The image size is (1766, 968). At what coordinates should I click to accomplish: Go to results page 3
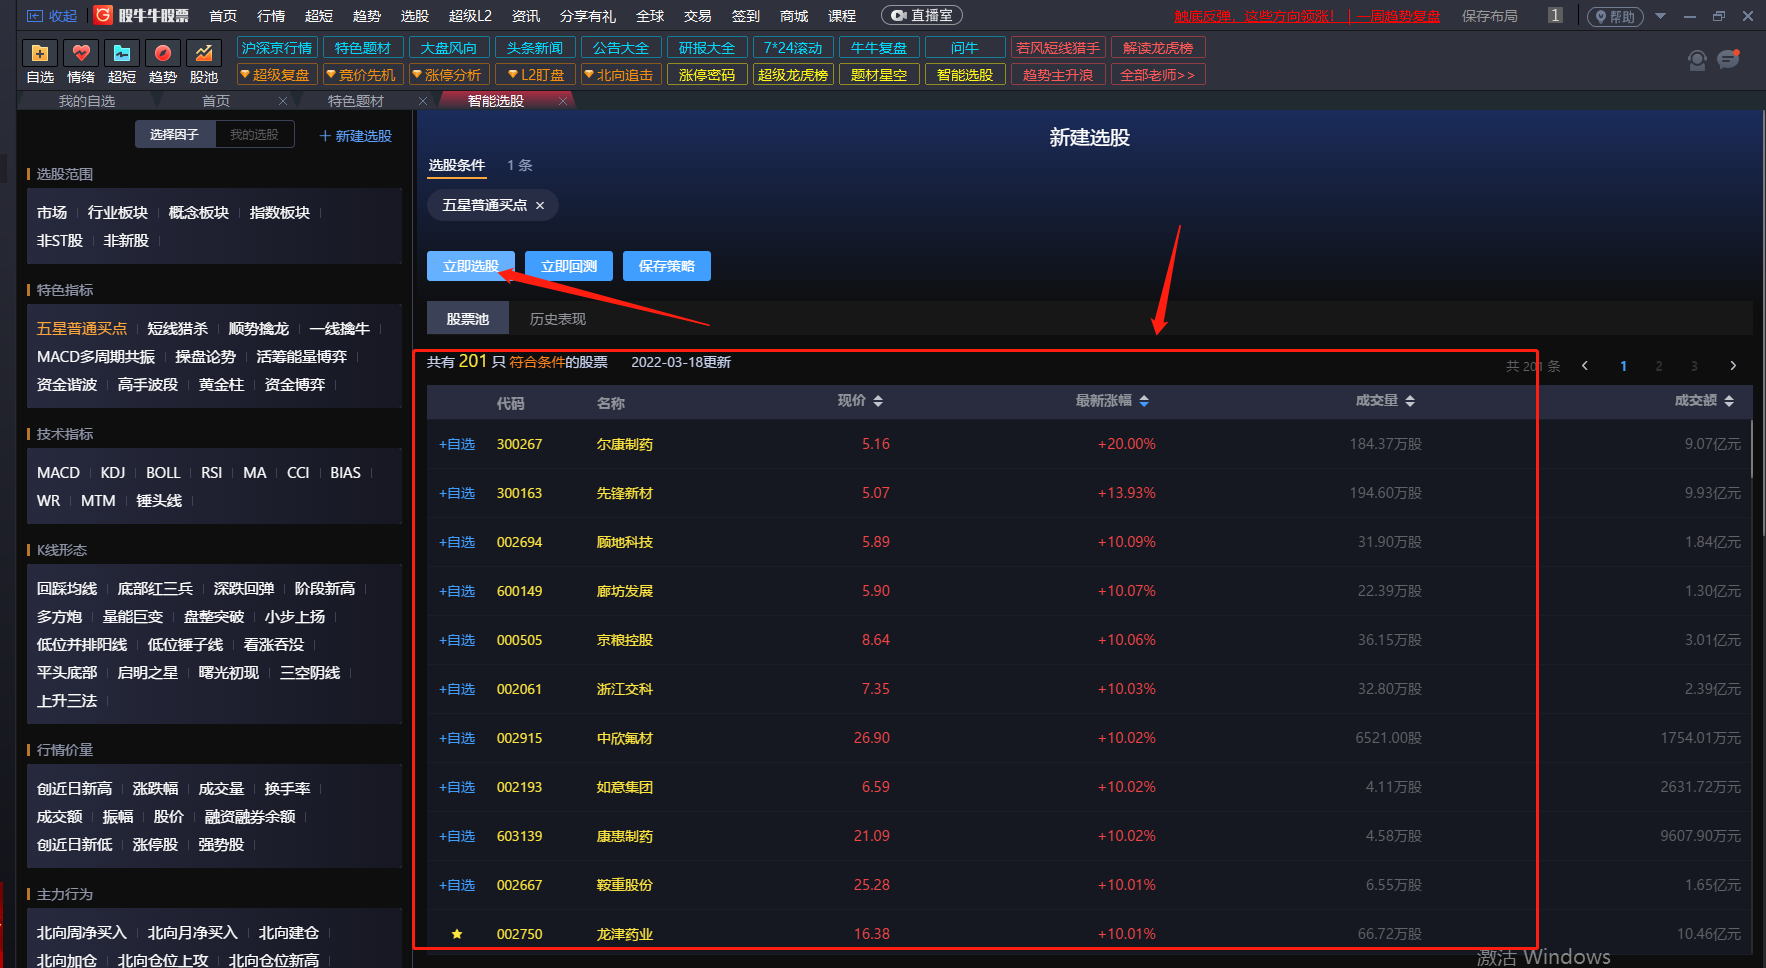click(1694, 366)
